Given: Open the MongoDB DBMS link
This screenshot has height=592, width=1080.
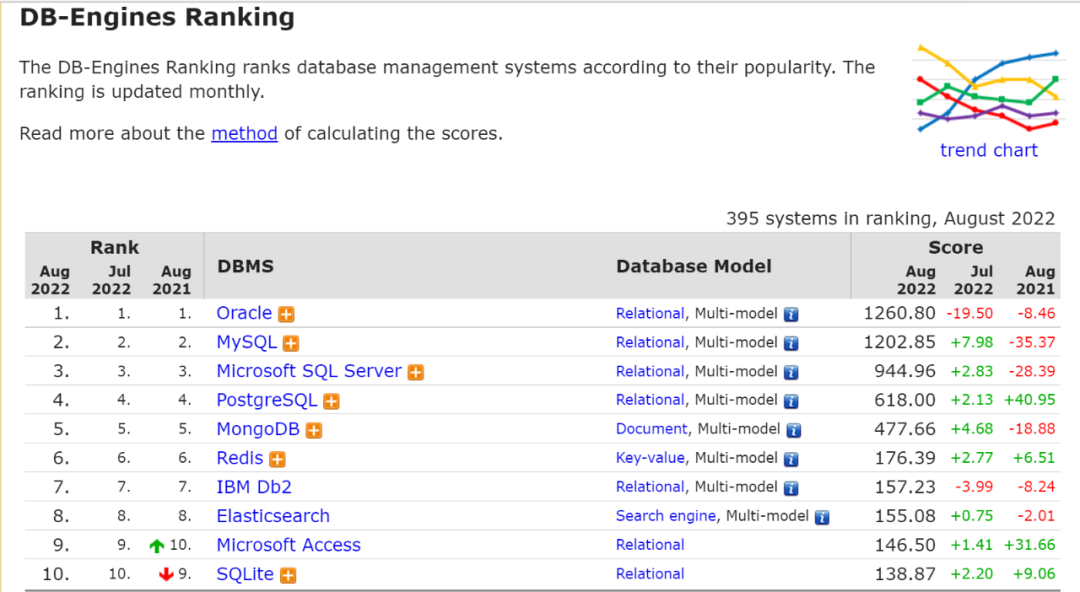Looking at the screenshot, I should 258,429.
